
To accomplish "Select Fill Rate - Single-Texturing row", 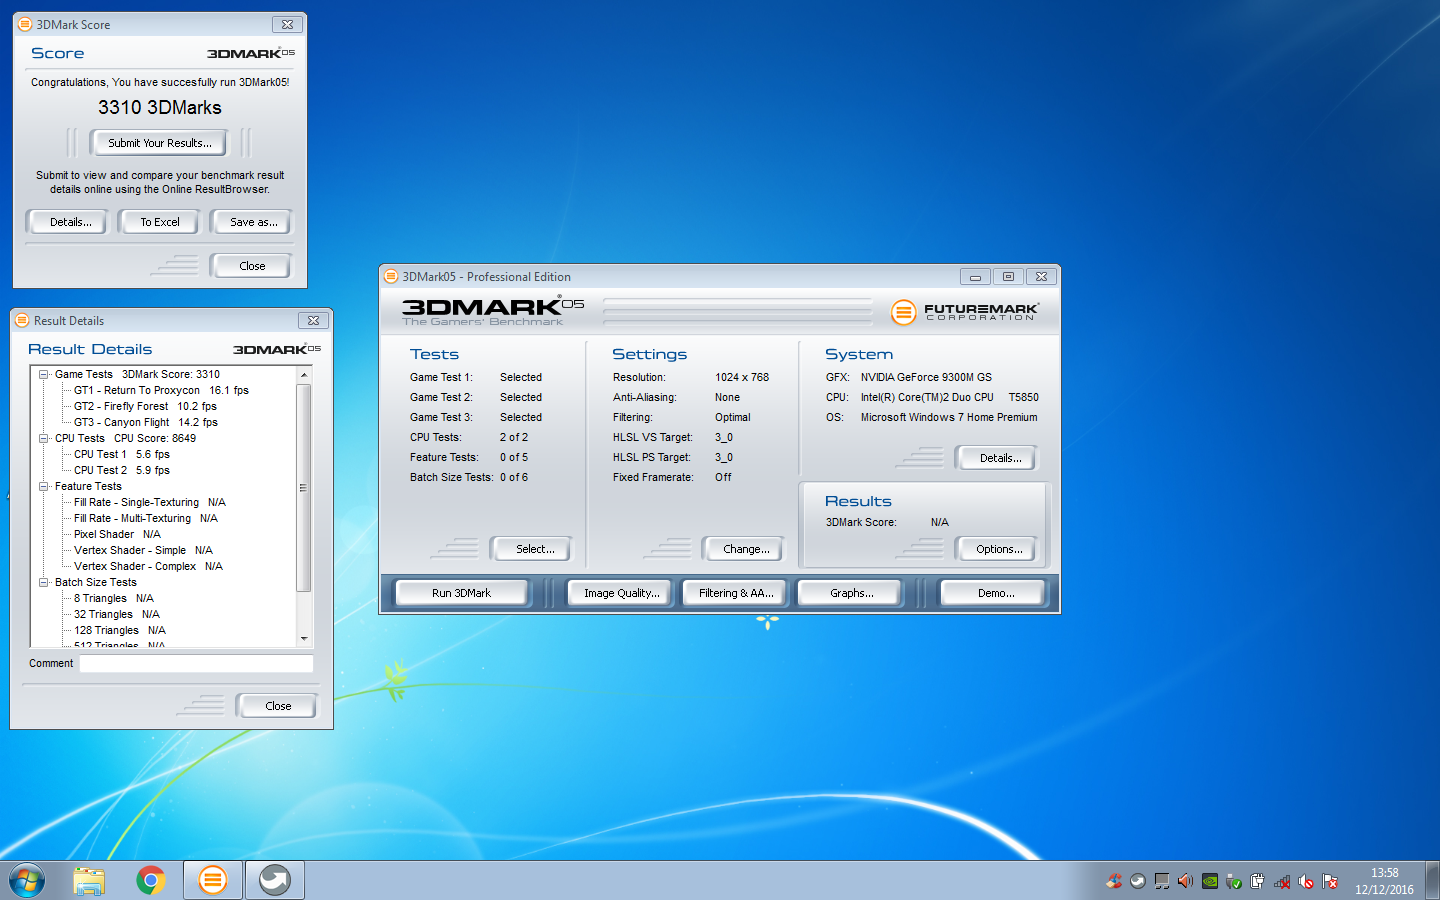I will point(150,503).
